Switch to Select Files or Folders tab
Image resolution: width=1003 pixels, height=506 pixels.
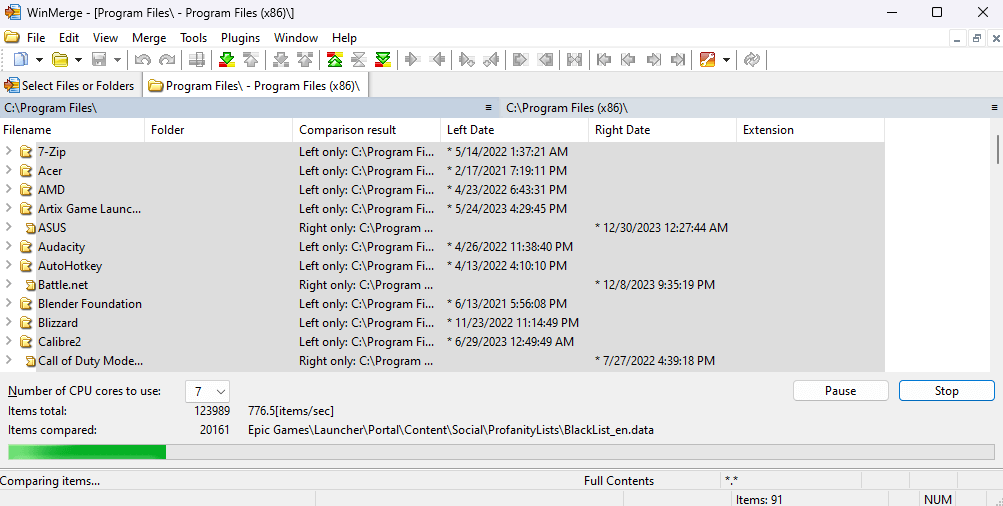click(70, 86)
